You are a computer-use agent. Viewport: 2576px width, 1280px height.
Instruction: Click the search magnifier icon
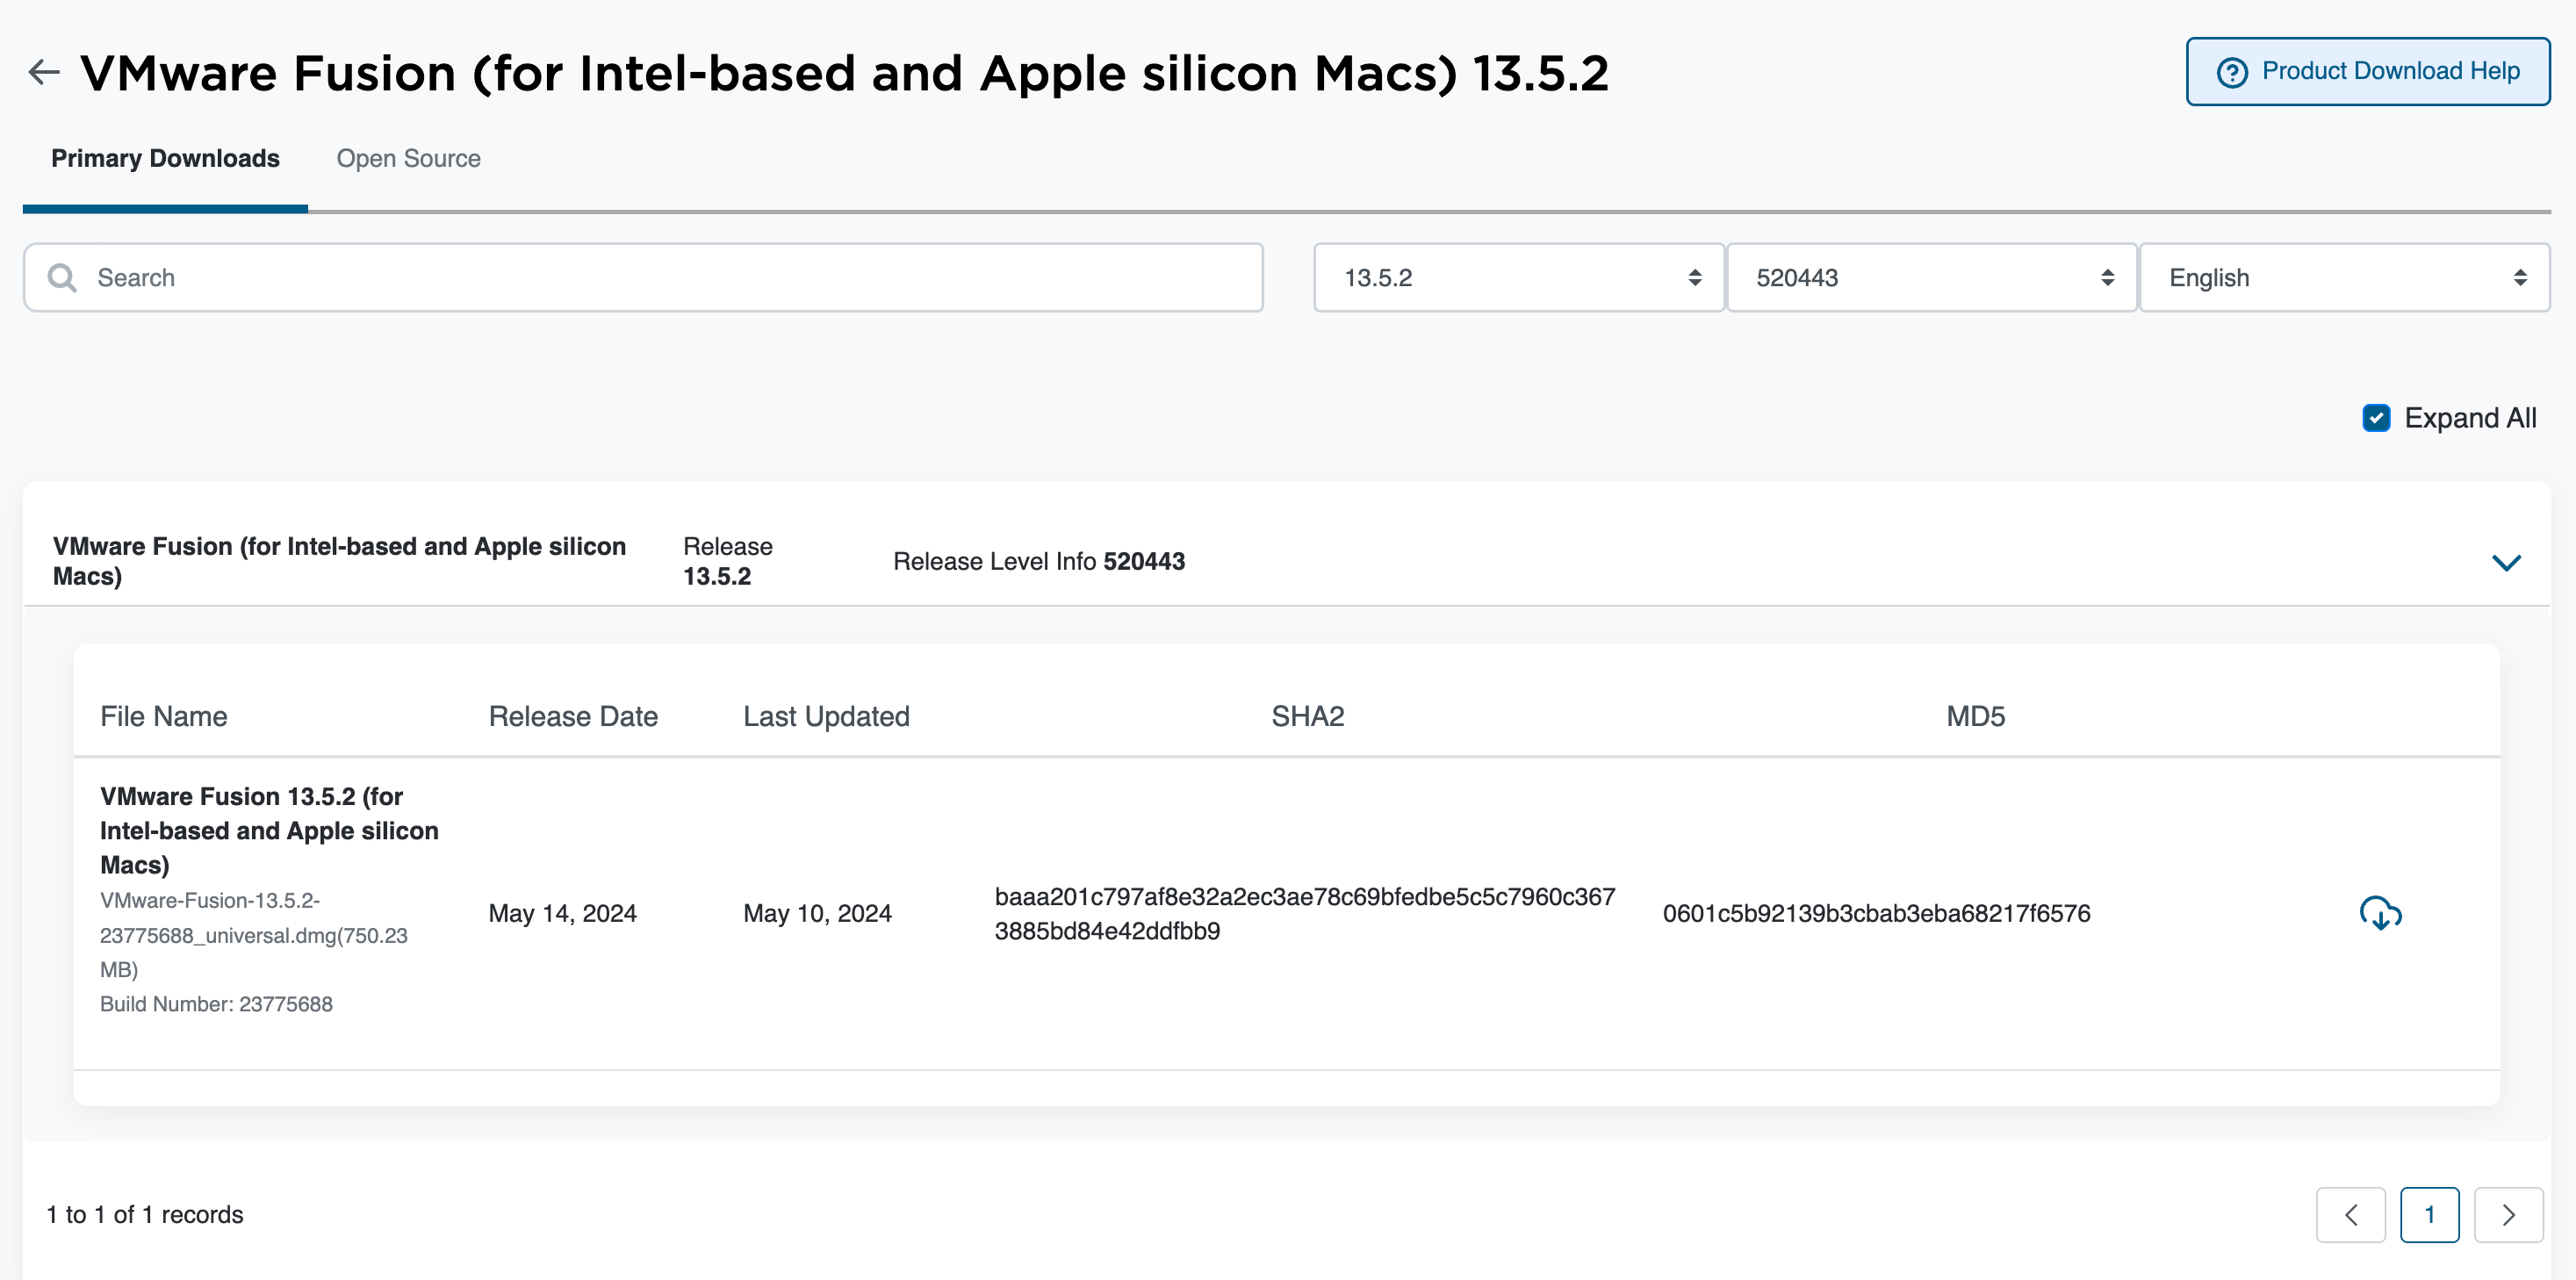coord(62,278)
